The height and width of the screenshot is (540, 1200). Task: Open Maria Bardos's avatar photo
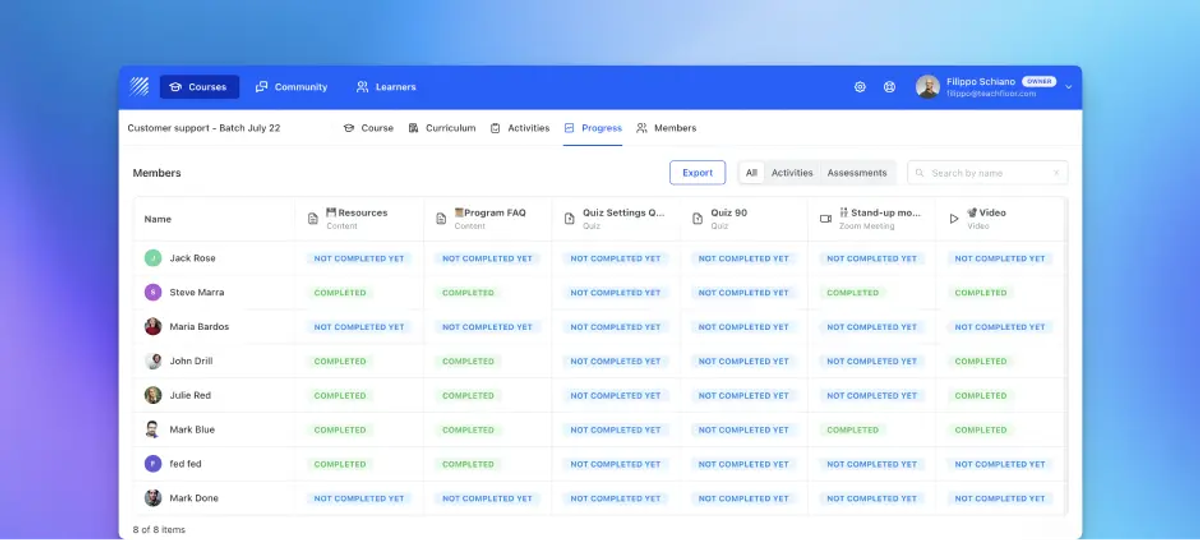point(153,326)
